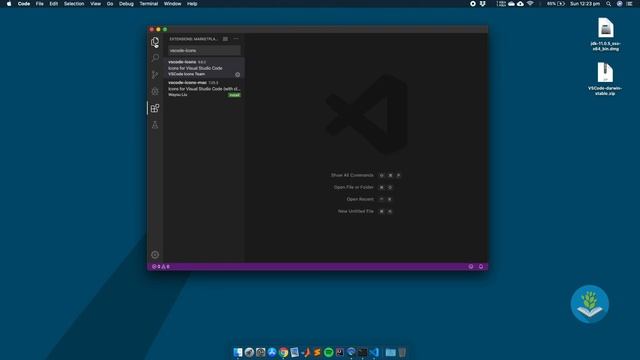Click errors and warnings status bar item
640x360 pixels.
tap(161, 267)
